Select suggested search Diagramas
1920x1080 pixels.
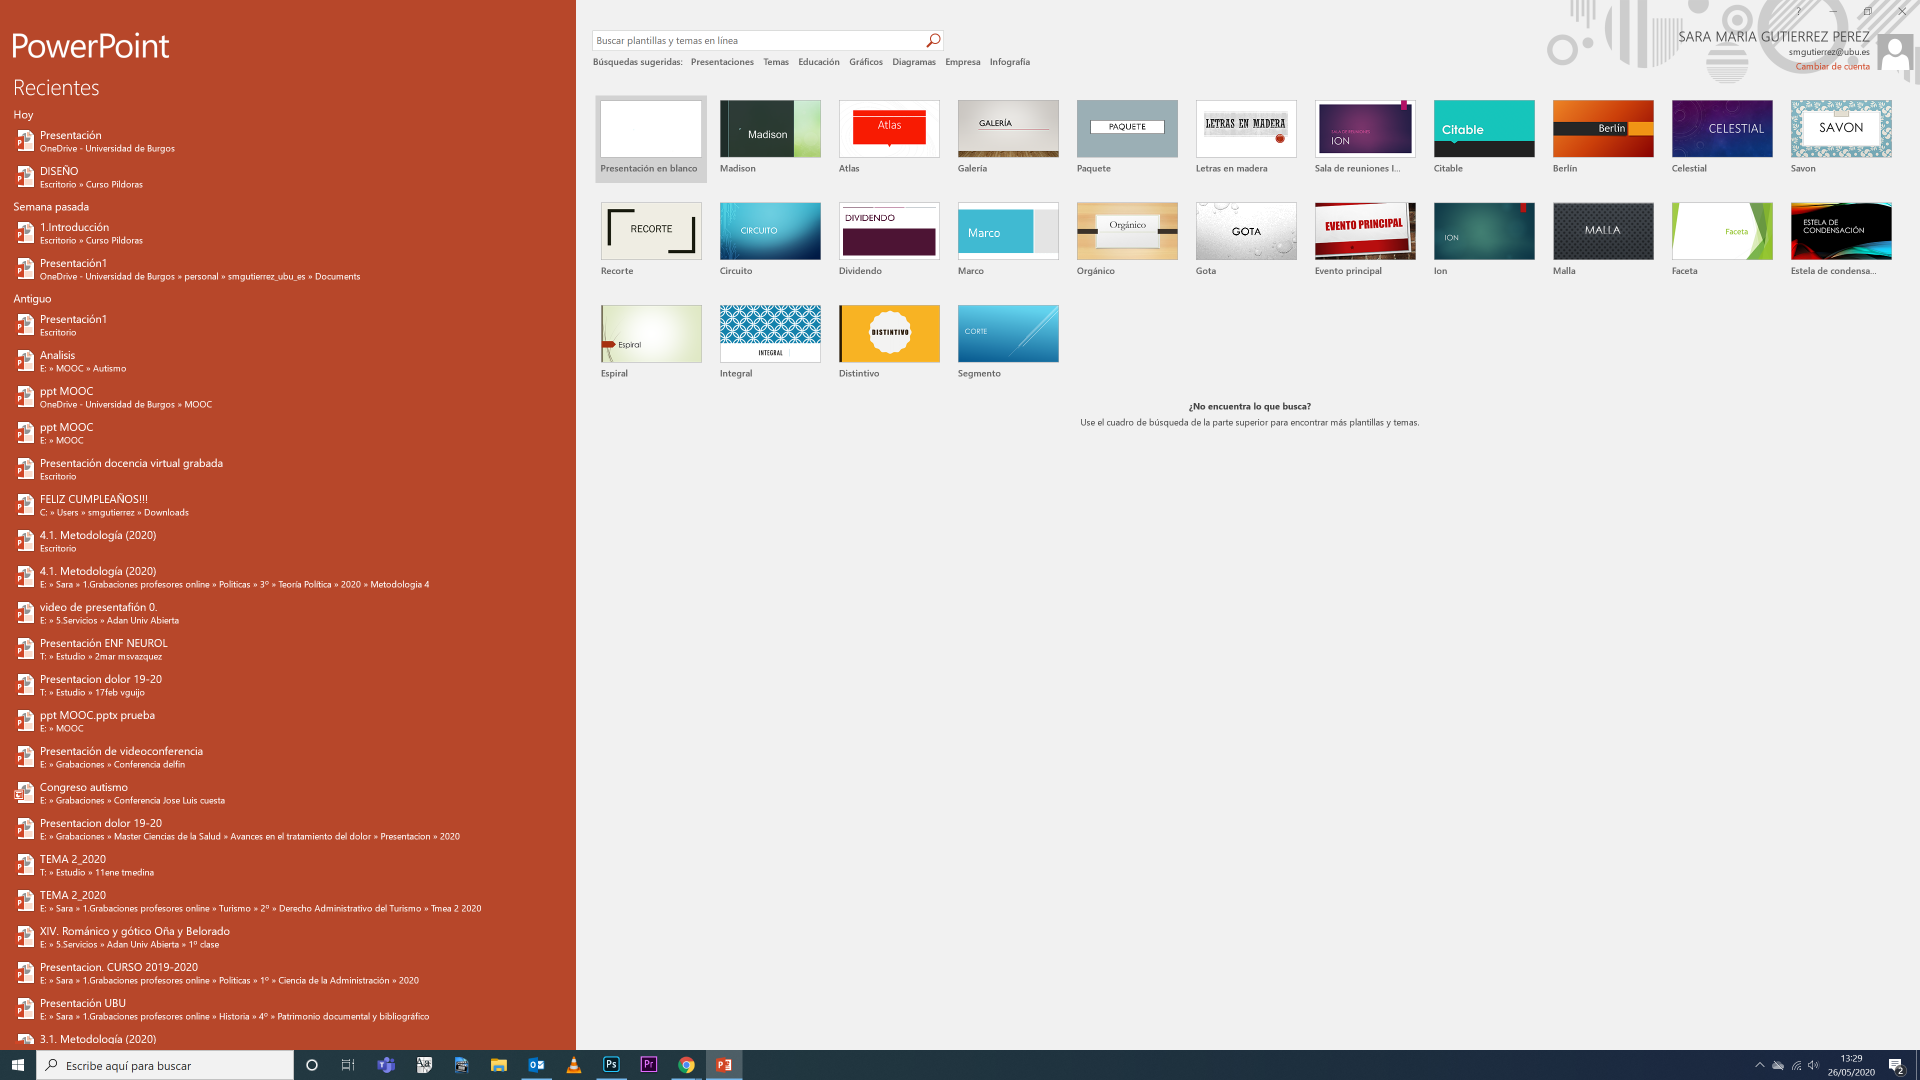[914, 62]
